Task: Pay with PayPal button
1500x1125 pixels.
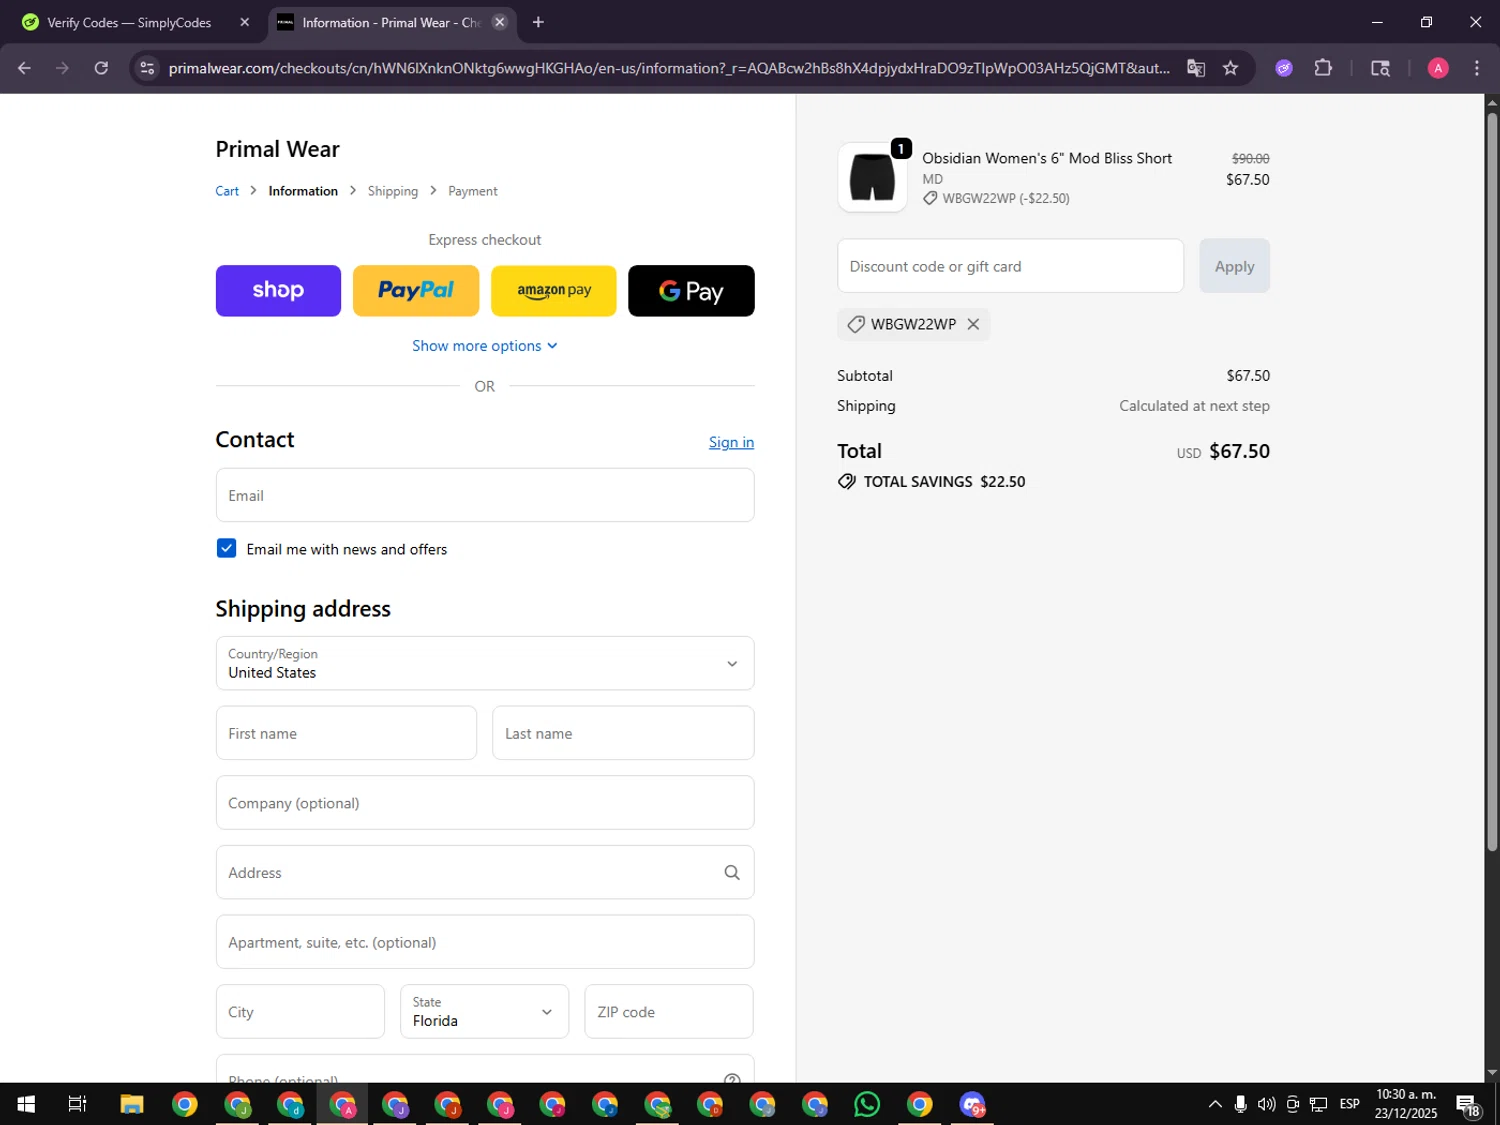Action: (416, 291)
